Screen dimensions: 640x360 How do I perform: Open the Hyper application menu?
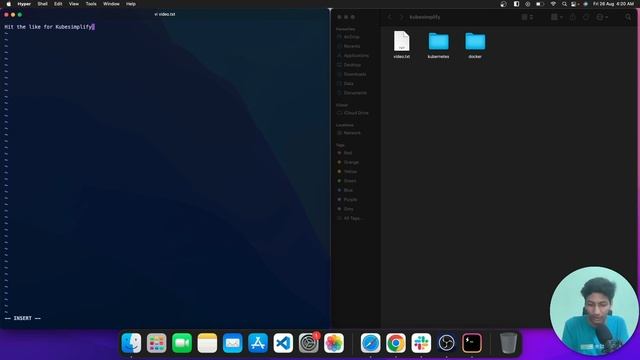click(x=24, y=4)
